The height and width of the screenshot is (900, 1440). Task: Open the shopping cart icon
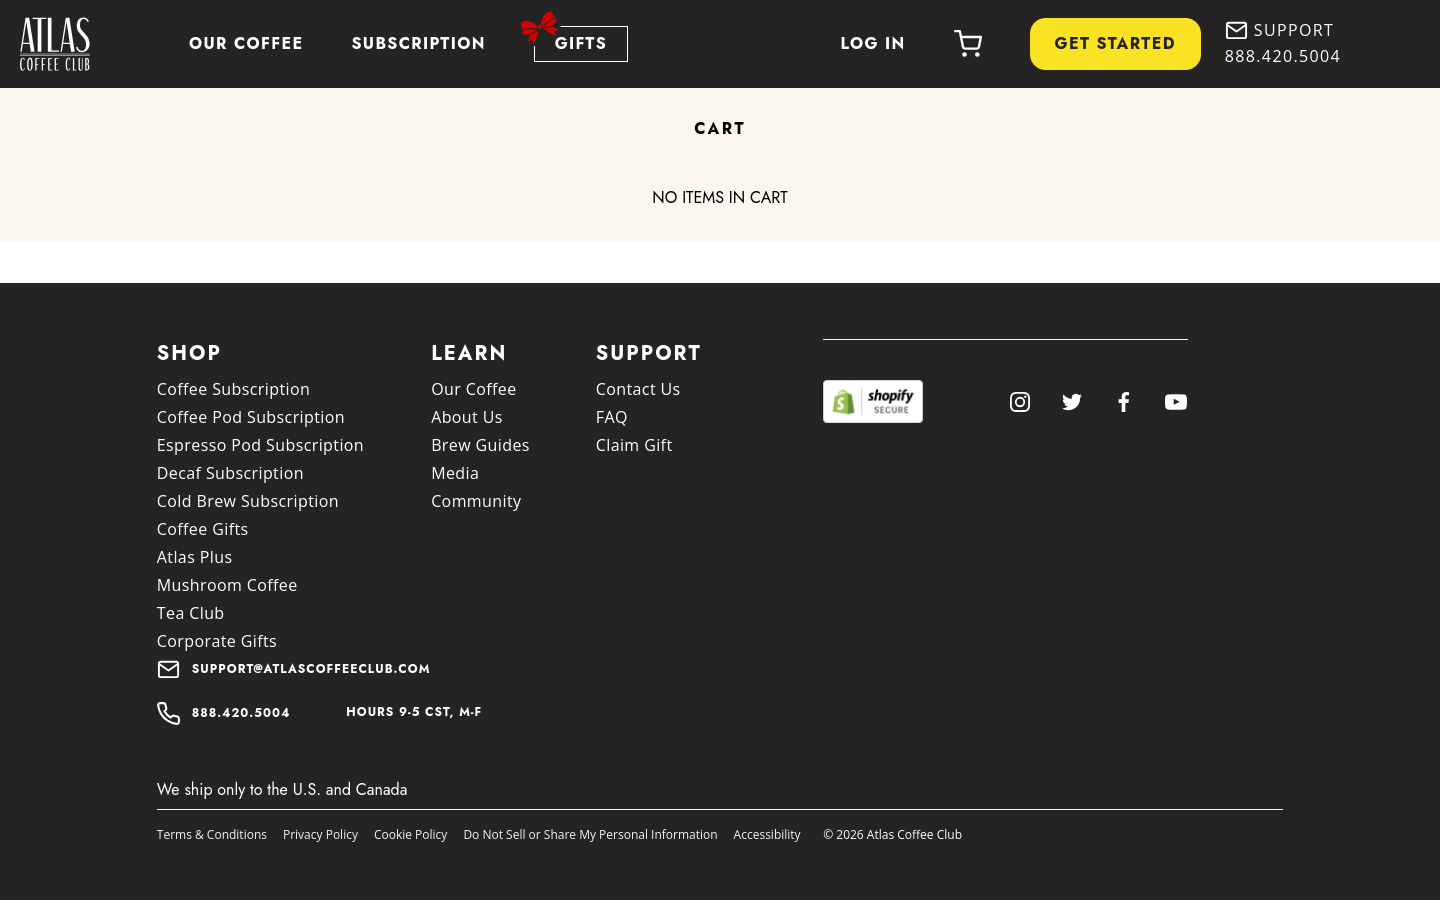[968, 43]
